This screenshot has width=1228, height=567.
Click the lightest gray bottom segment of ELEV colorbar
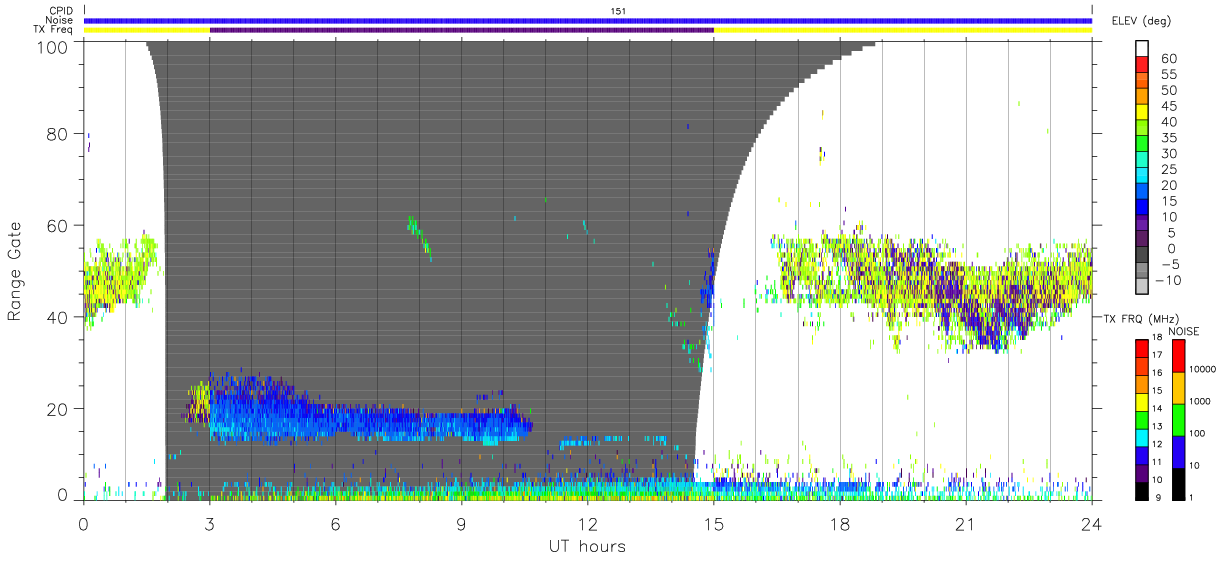[1141, 288]
